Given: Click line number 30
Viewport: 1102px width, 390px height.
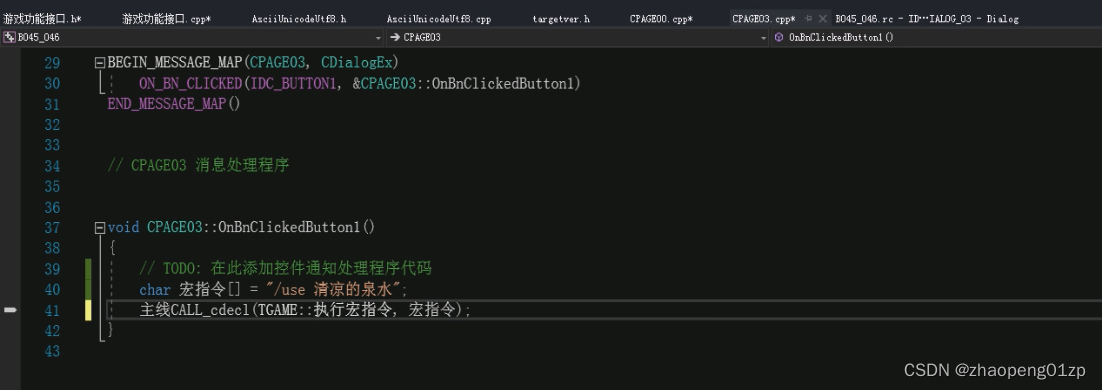Looking at the screenshot, I should [52, 84].
